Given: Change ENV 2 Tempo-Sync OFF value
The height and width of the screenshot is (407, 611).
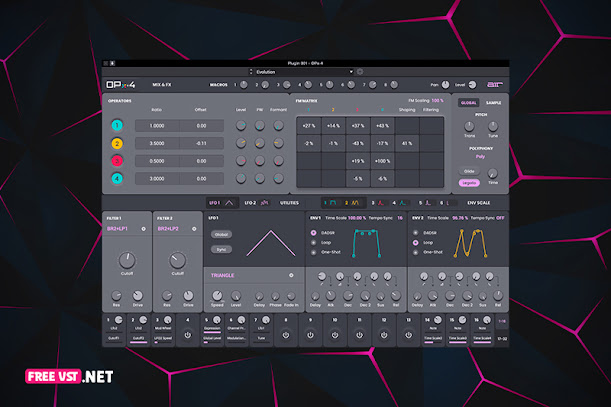Looking at the screenshot, I should [x=500, y=218].
